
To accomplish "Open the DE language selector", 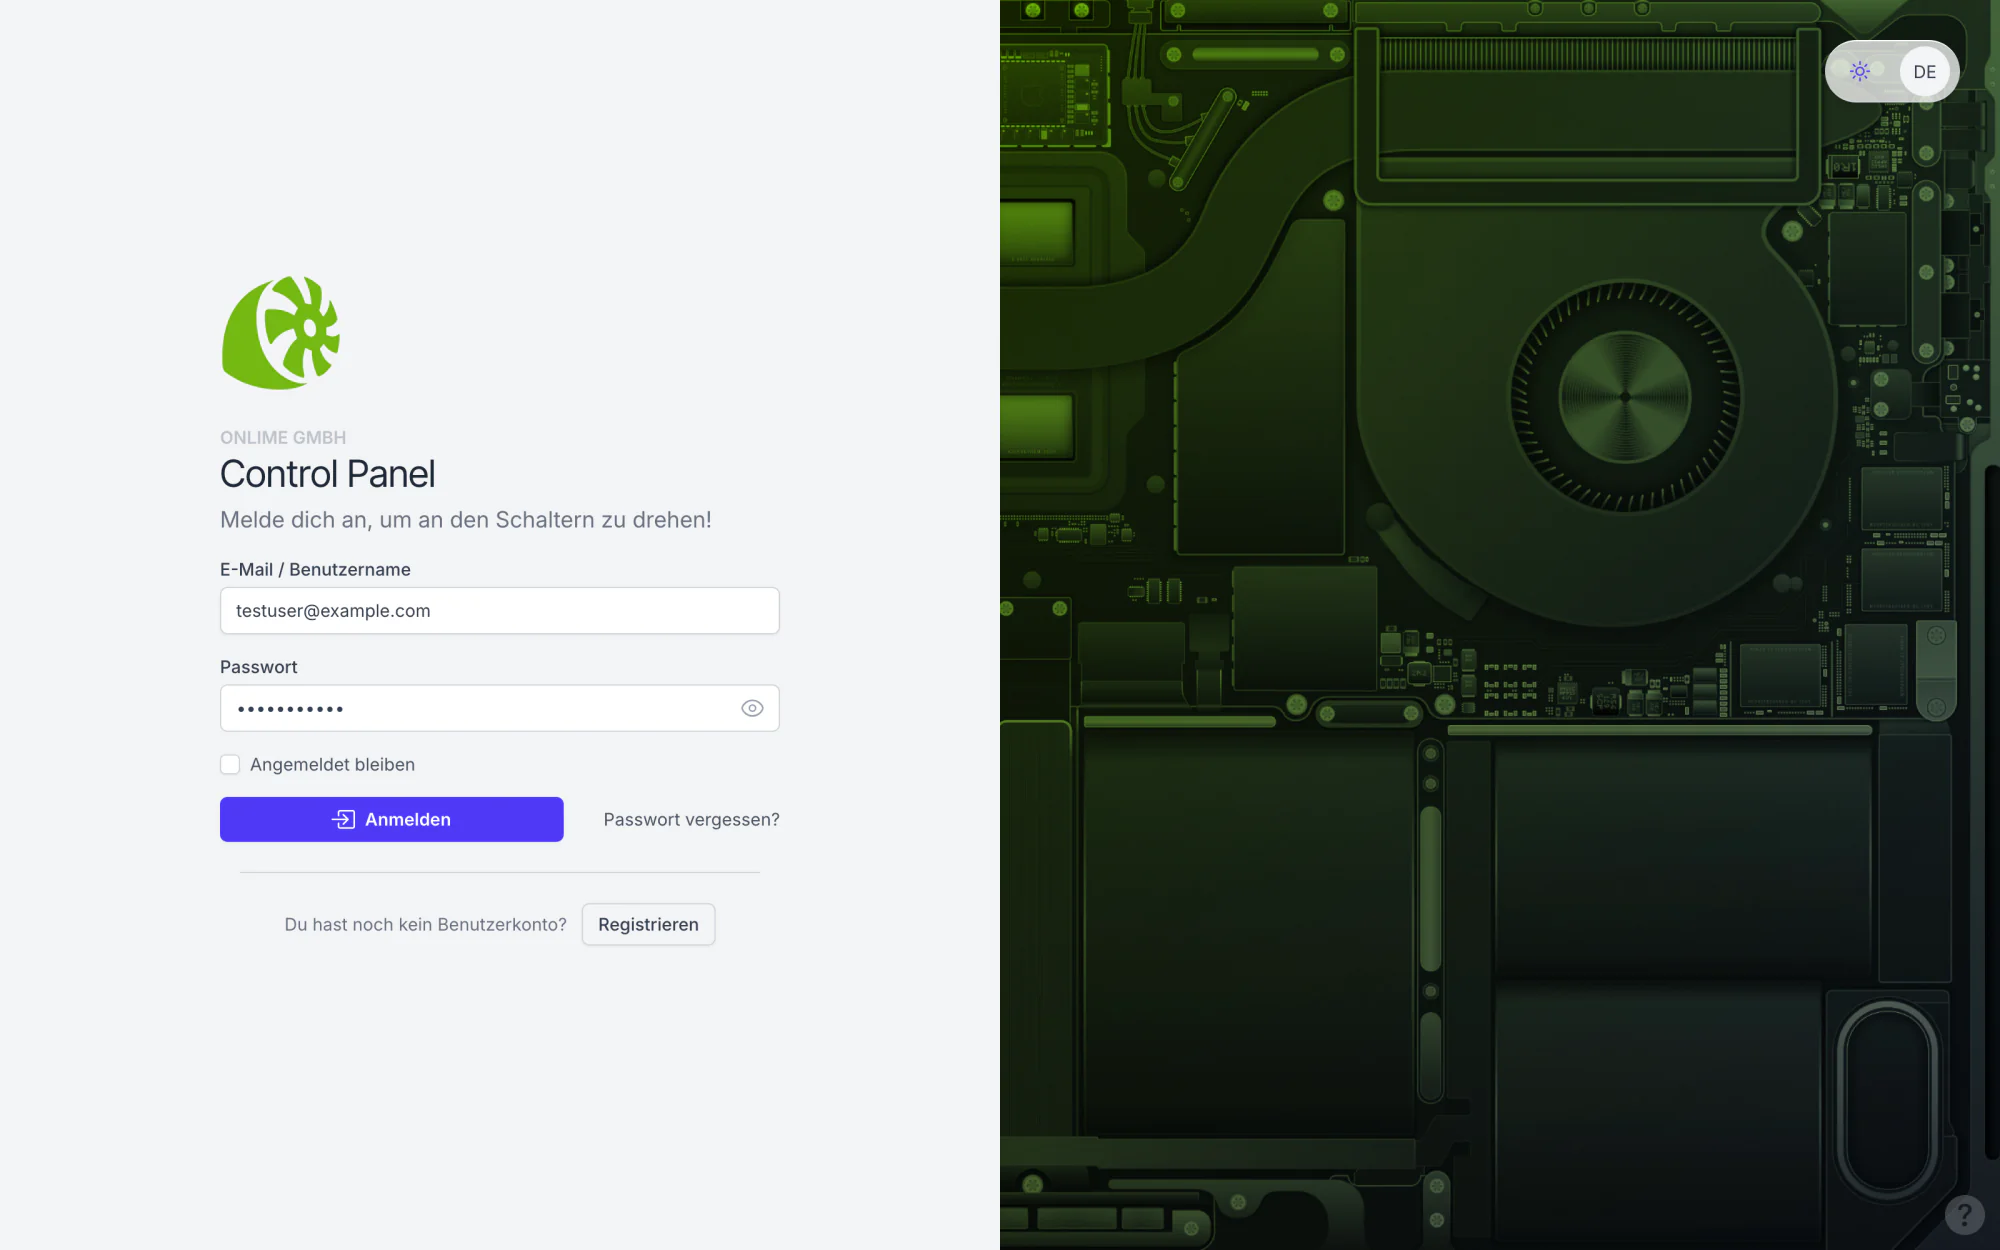I will click(x=1924, y=71).
